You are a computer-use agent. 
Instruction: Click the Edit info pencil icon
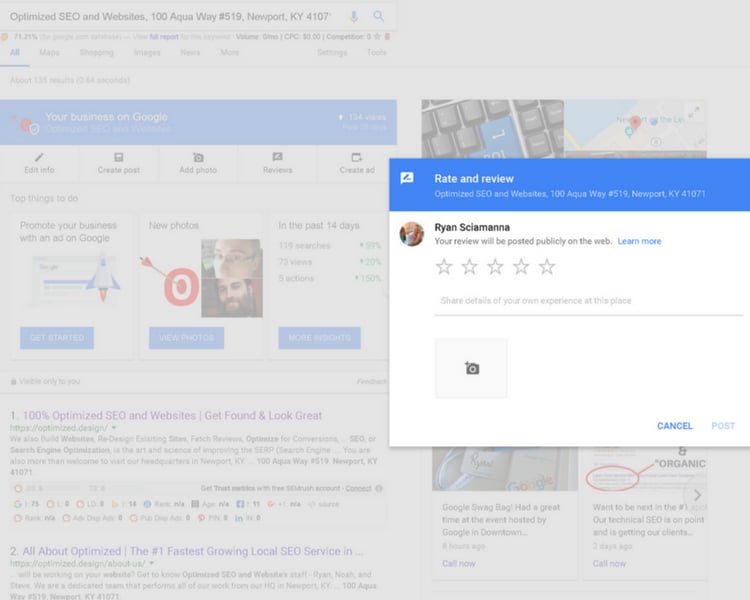(x=39, y=157)
